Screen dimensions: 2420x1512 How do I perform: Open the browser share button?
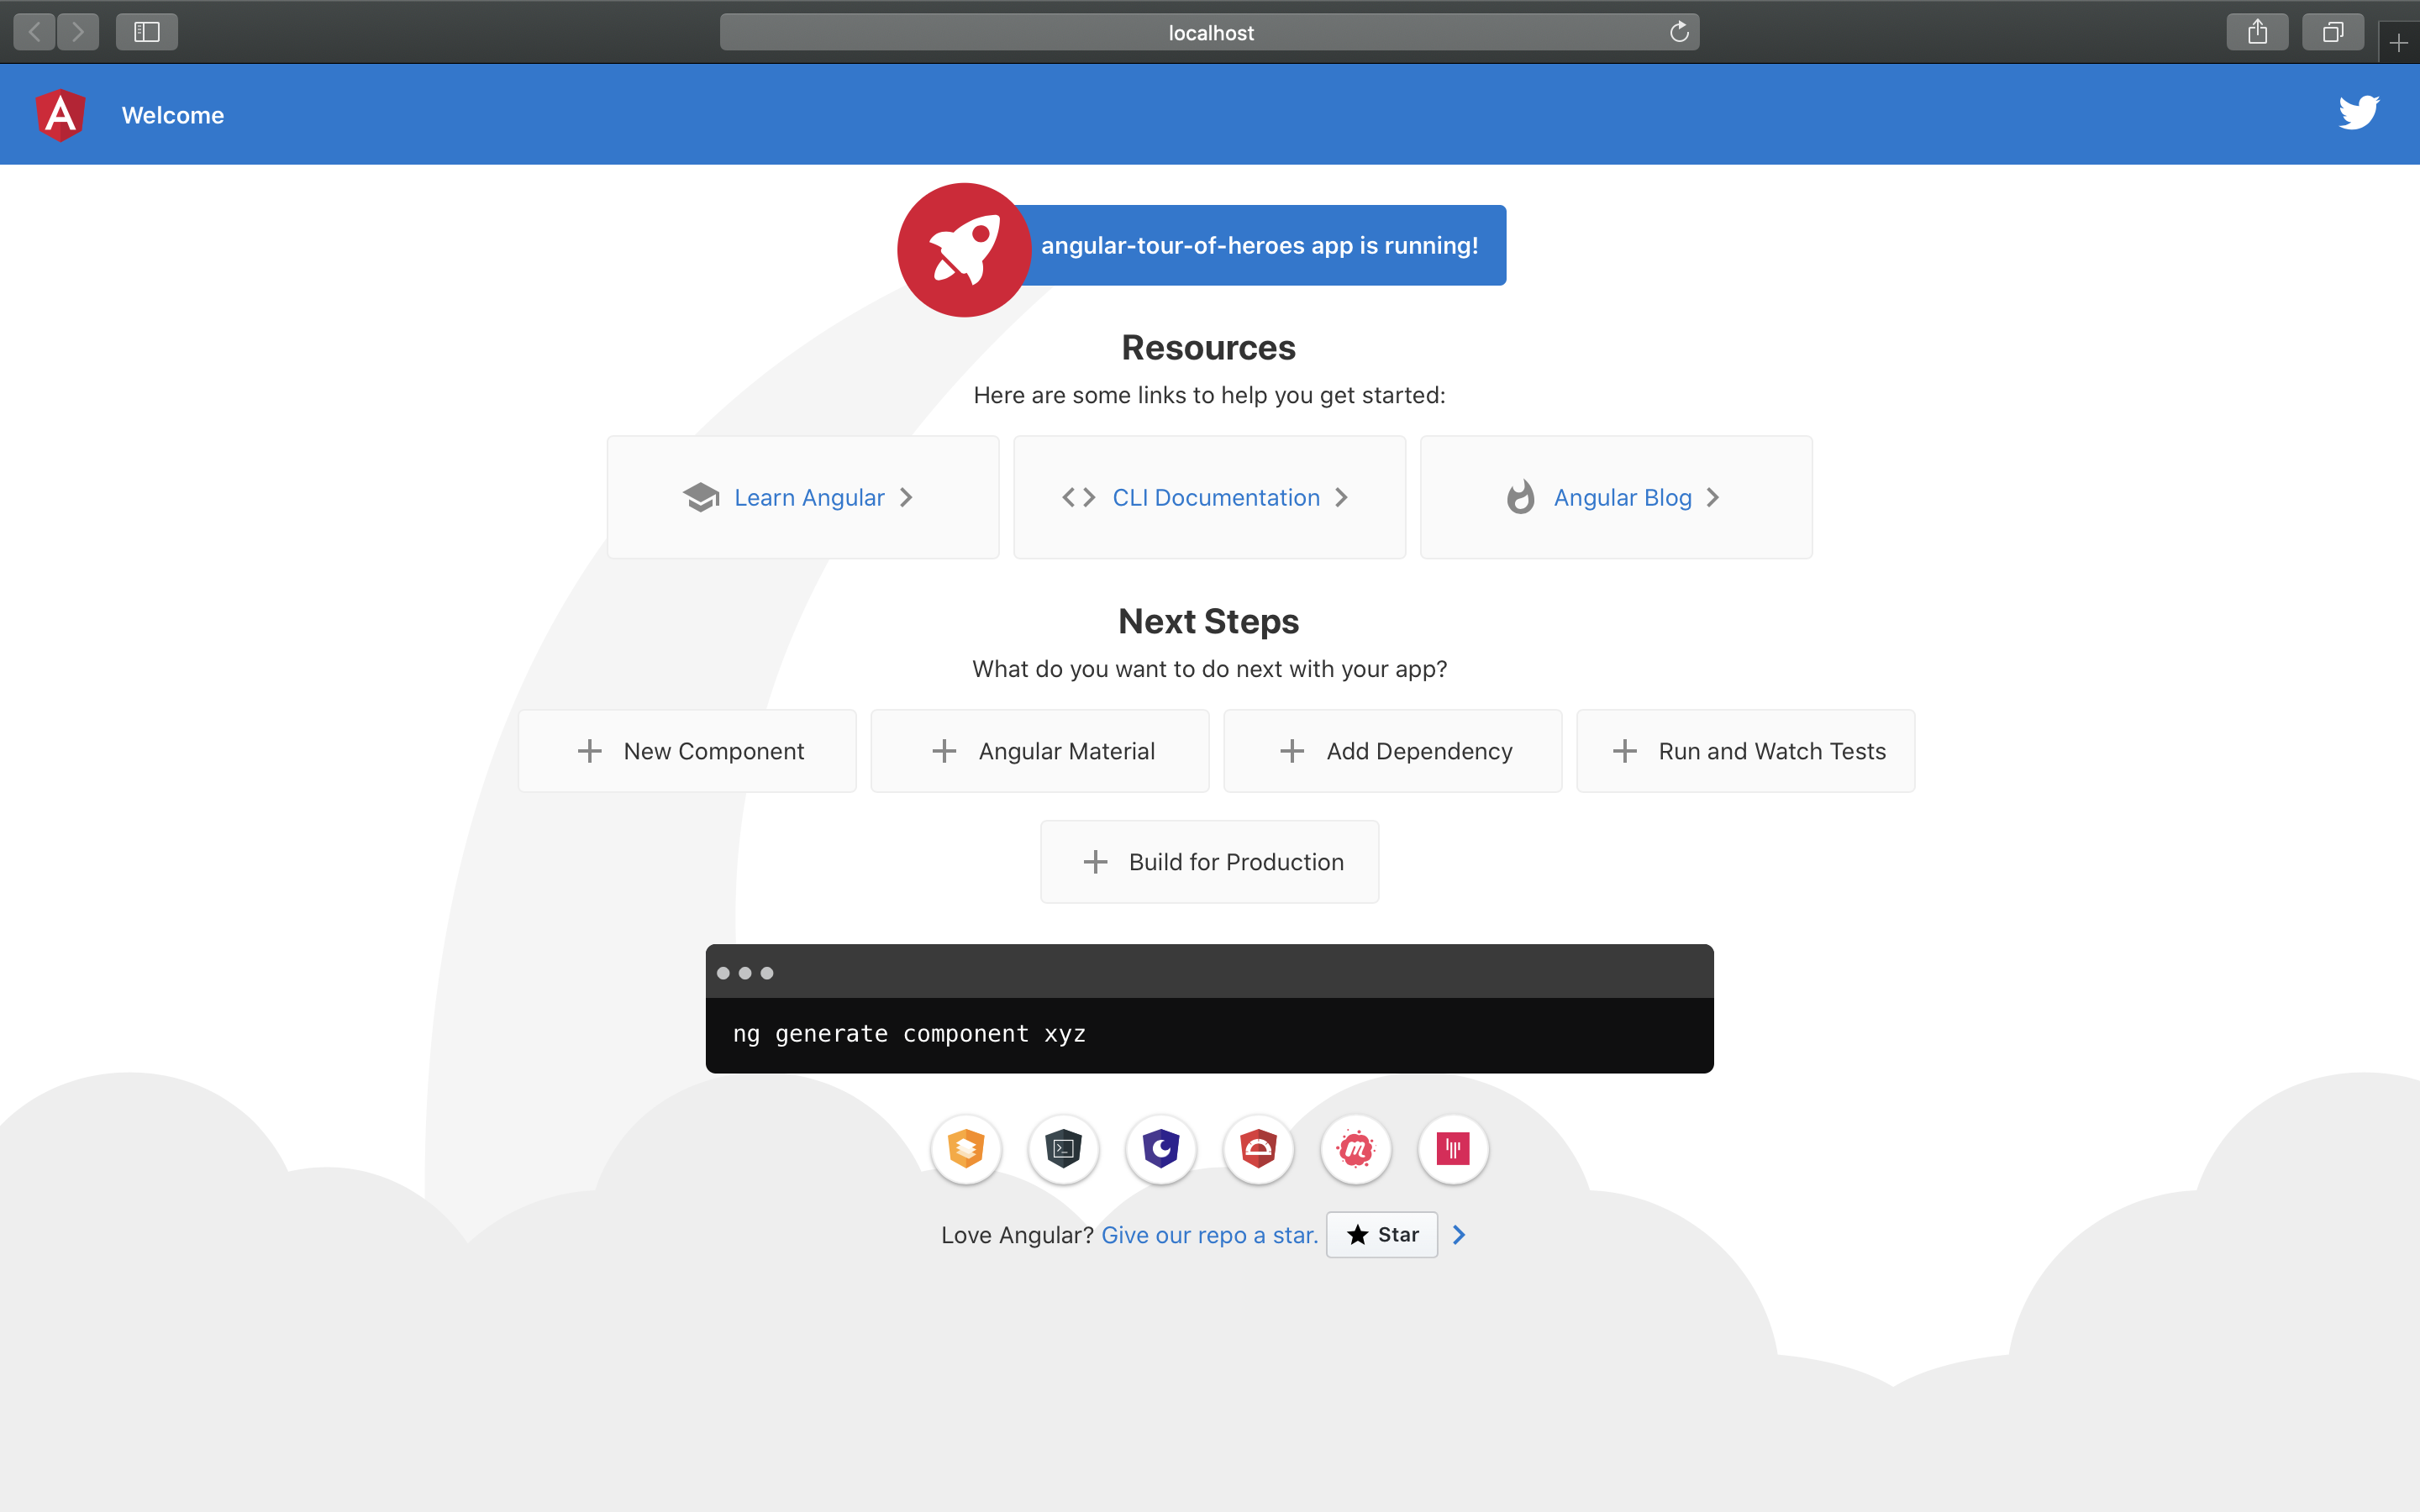tap(2257, 32)
